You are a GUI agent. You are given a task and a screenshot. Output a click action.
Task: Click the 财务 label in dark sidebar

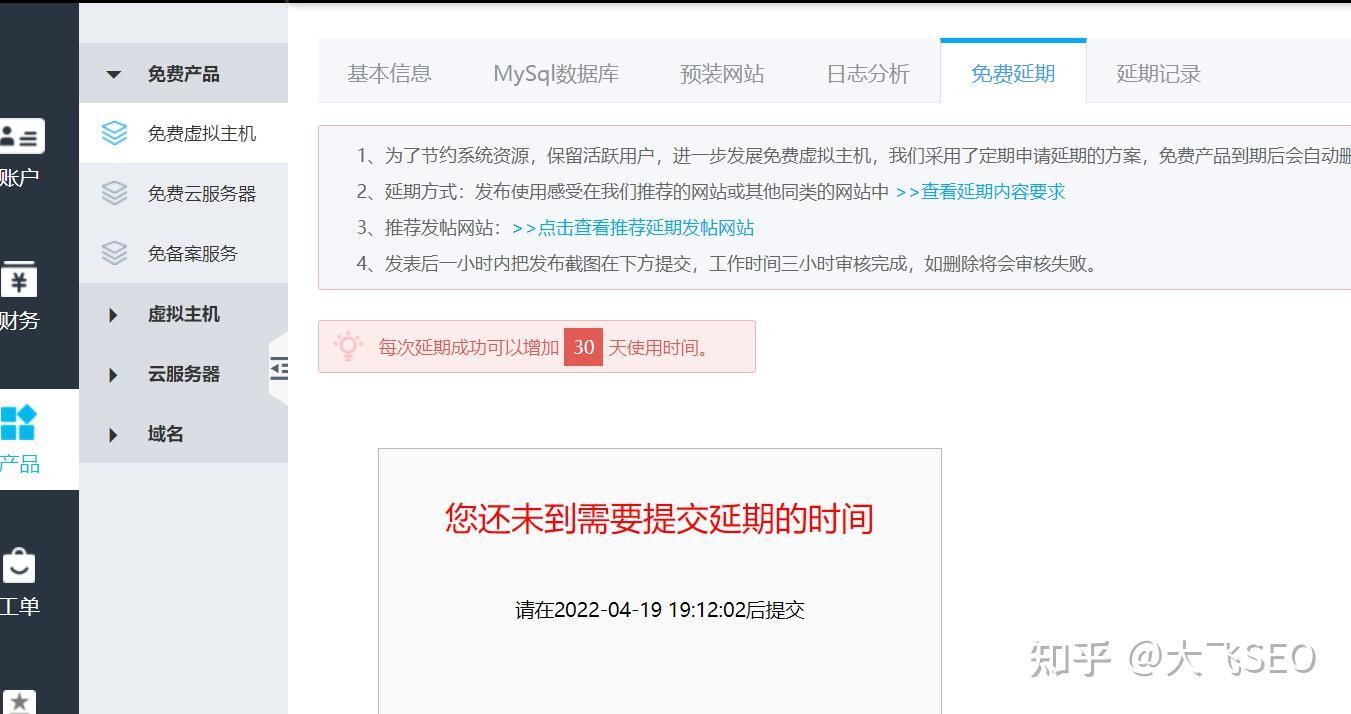point(19,321)
